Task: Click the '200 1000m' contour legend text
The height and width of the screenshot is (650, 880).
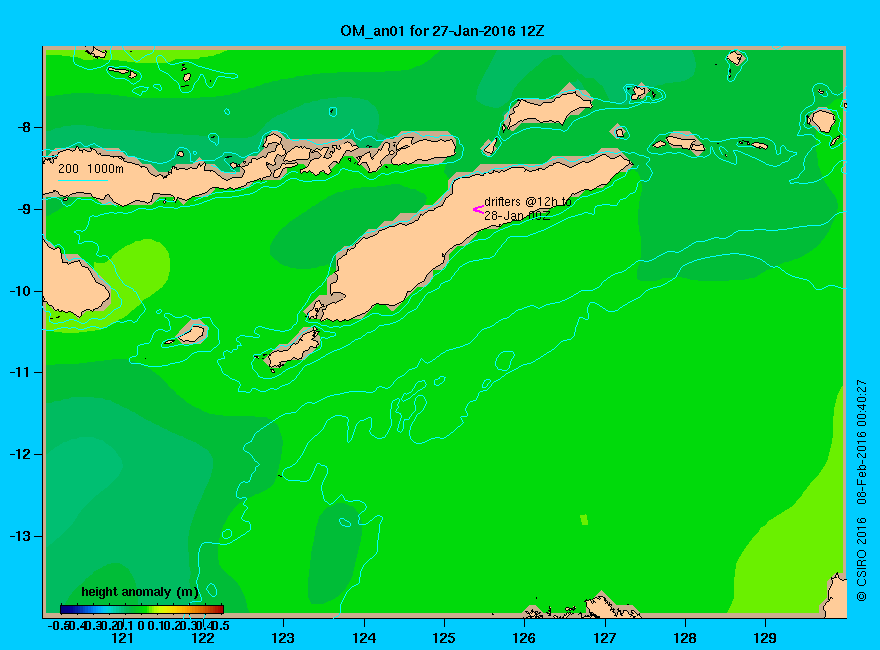Action: pos(91,168)
